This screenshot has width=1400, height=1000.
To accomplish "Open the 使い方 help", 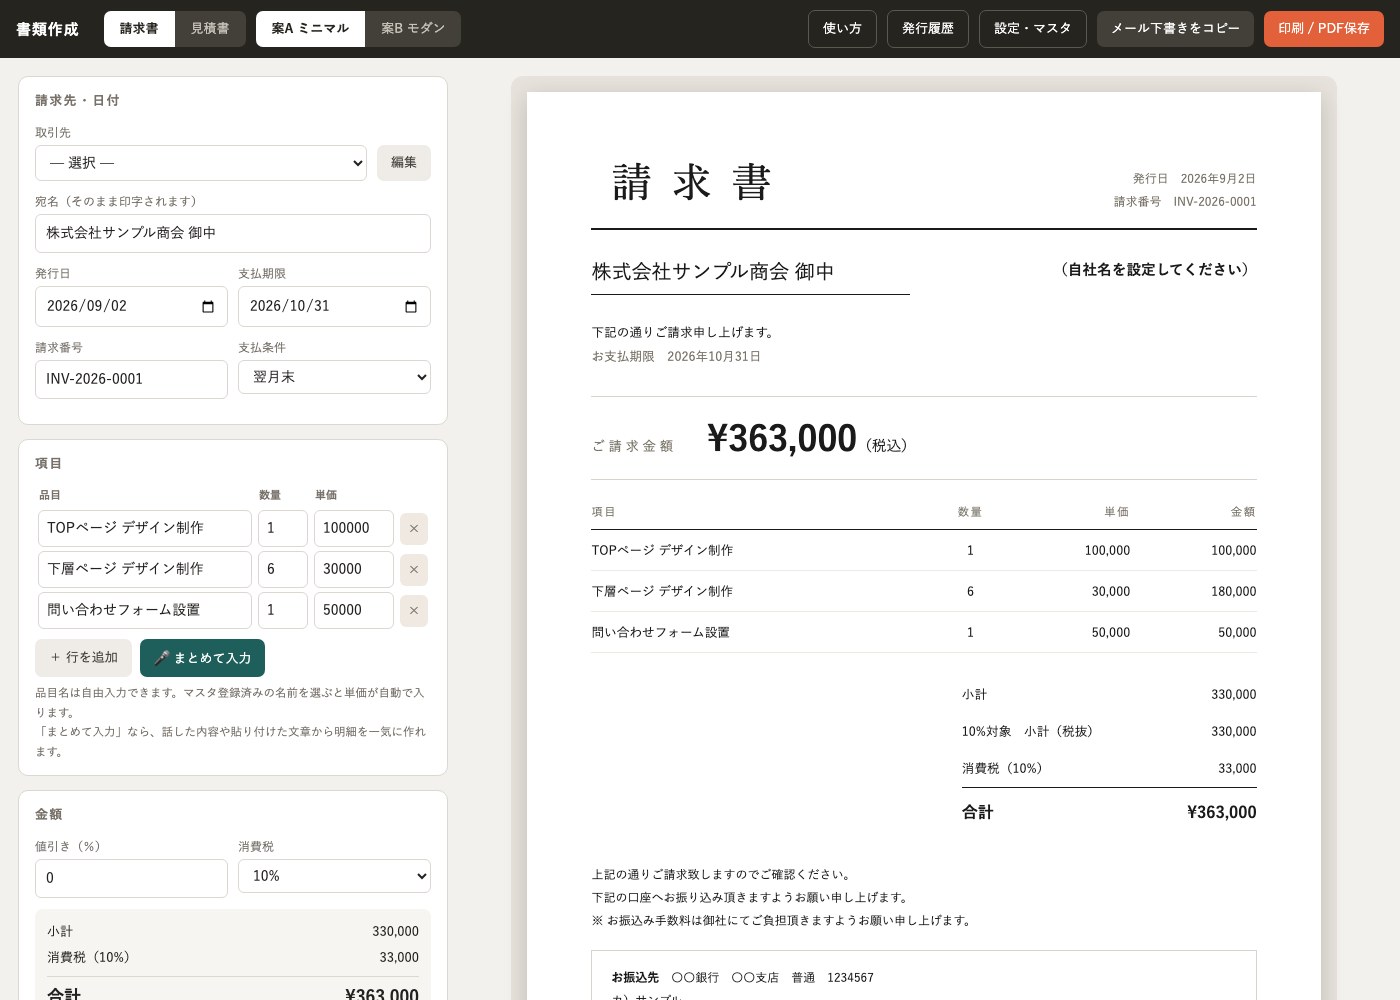I will click(842, 29).
